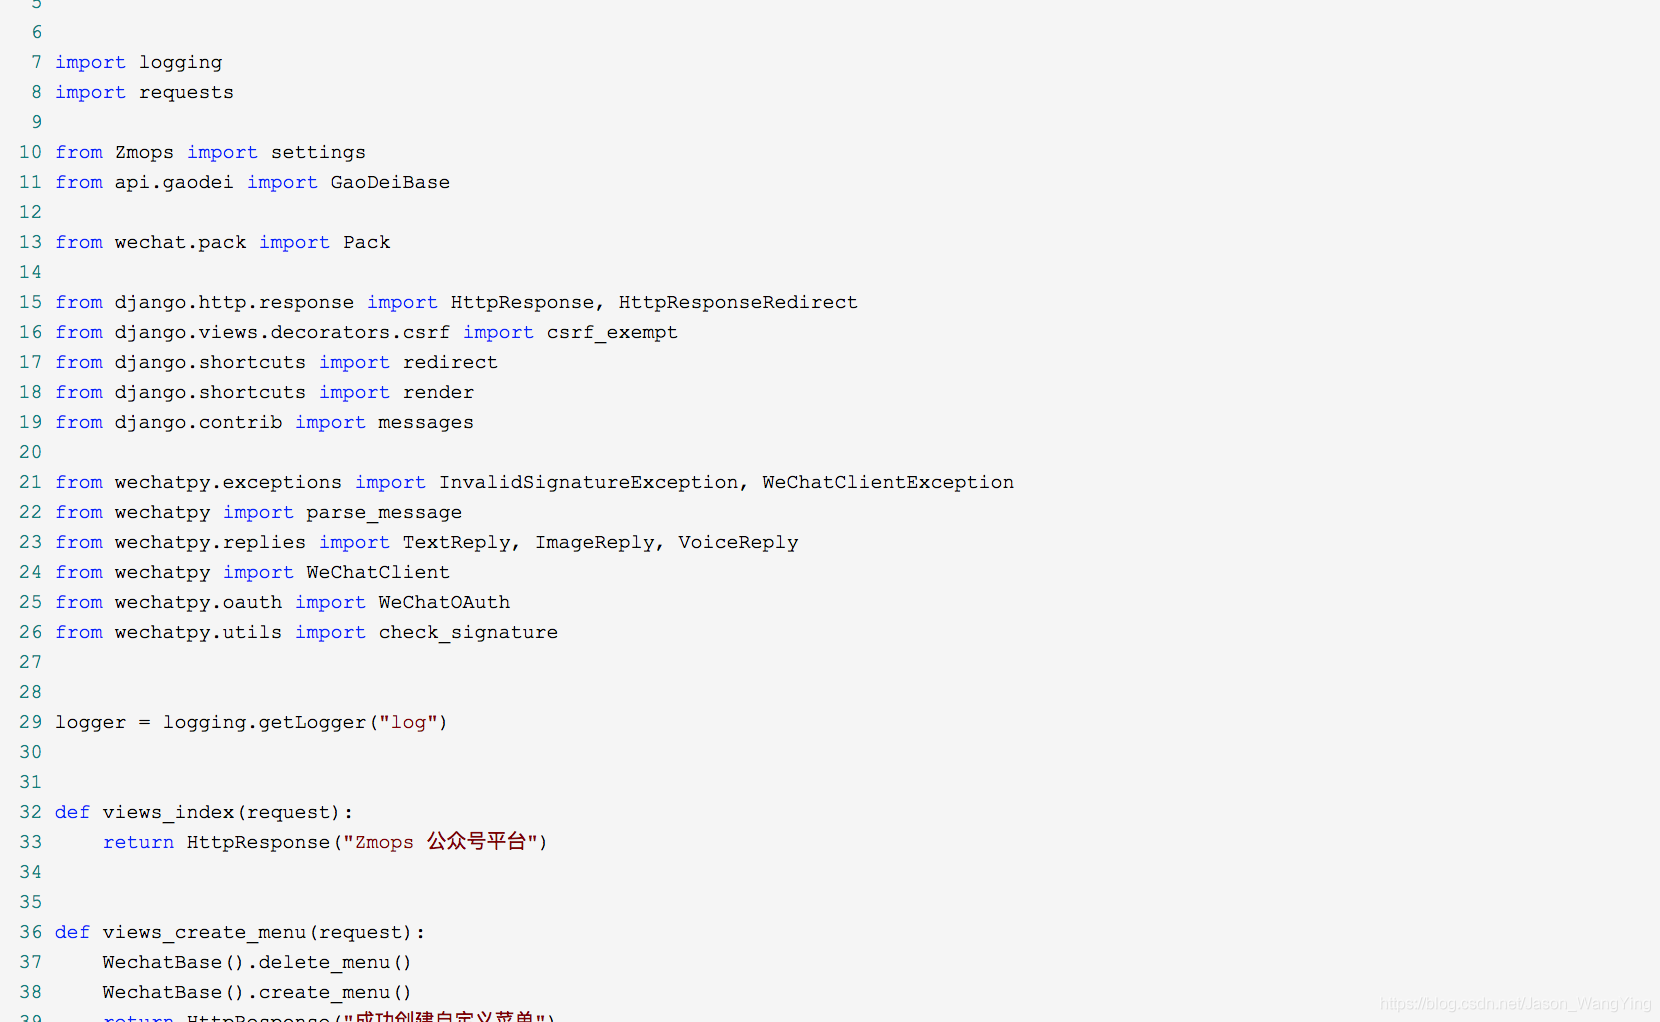
Task: Click 'api.gaodei' module name on line 11
Action: [x=174, y=182]
